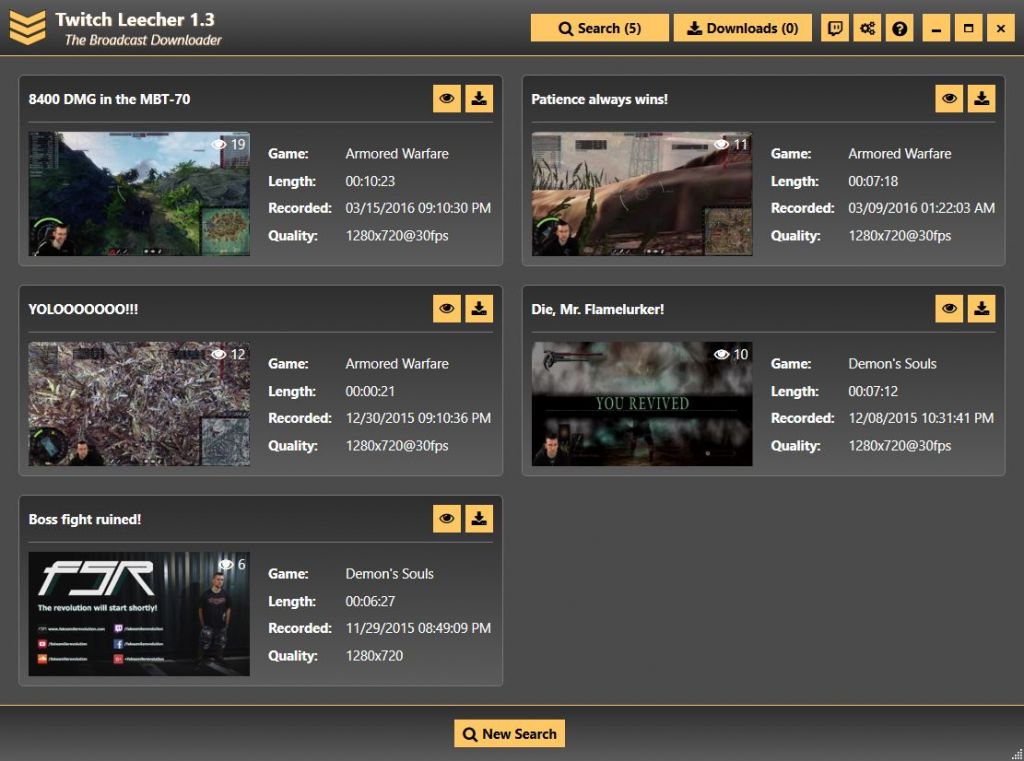Click the eye icon for "Patience always wins!"
Image resolution: width=1024 pixels, height=761 pixels.
tap(950, 99)
